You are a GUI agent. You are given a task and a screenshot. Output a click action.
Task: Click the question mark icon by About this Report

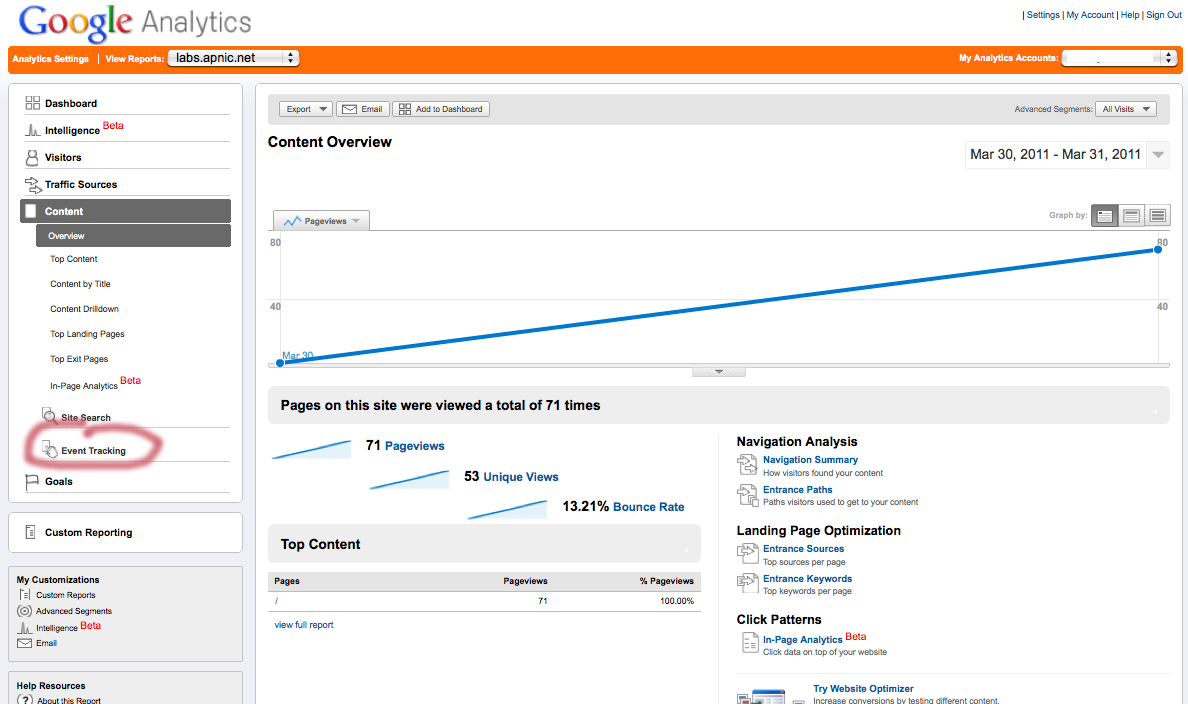coord(25,699)
